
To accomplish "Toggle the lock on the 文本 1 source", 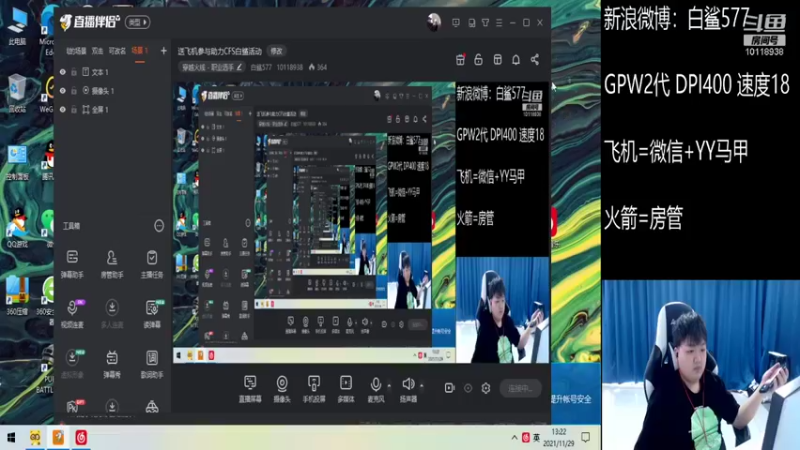I will [x=74, y=72].
